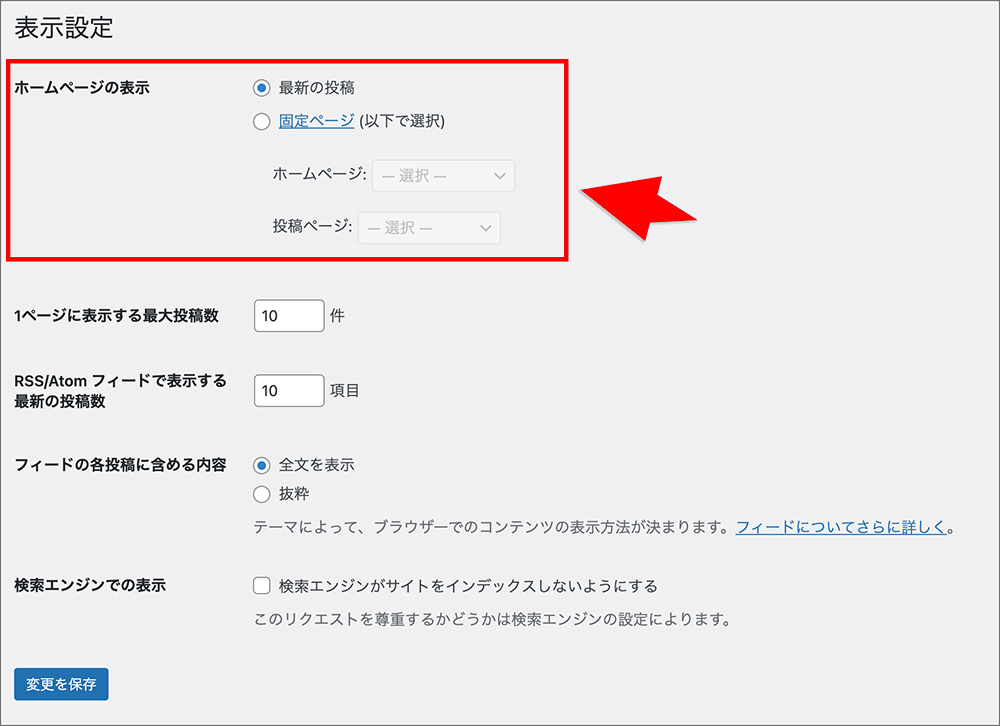Click the 検索エンジンでの表示 label
This screenshot has width=1000, height=726.
point(90,585)
